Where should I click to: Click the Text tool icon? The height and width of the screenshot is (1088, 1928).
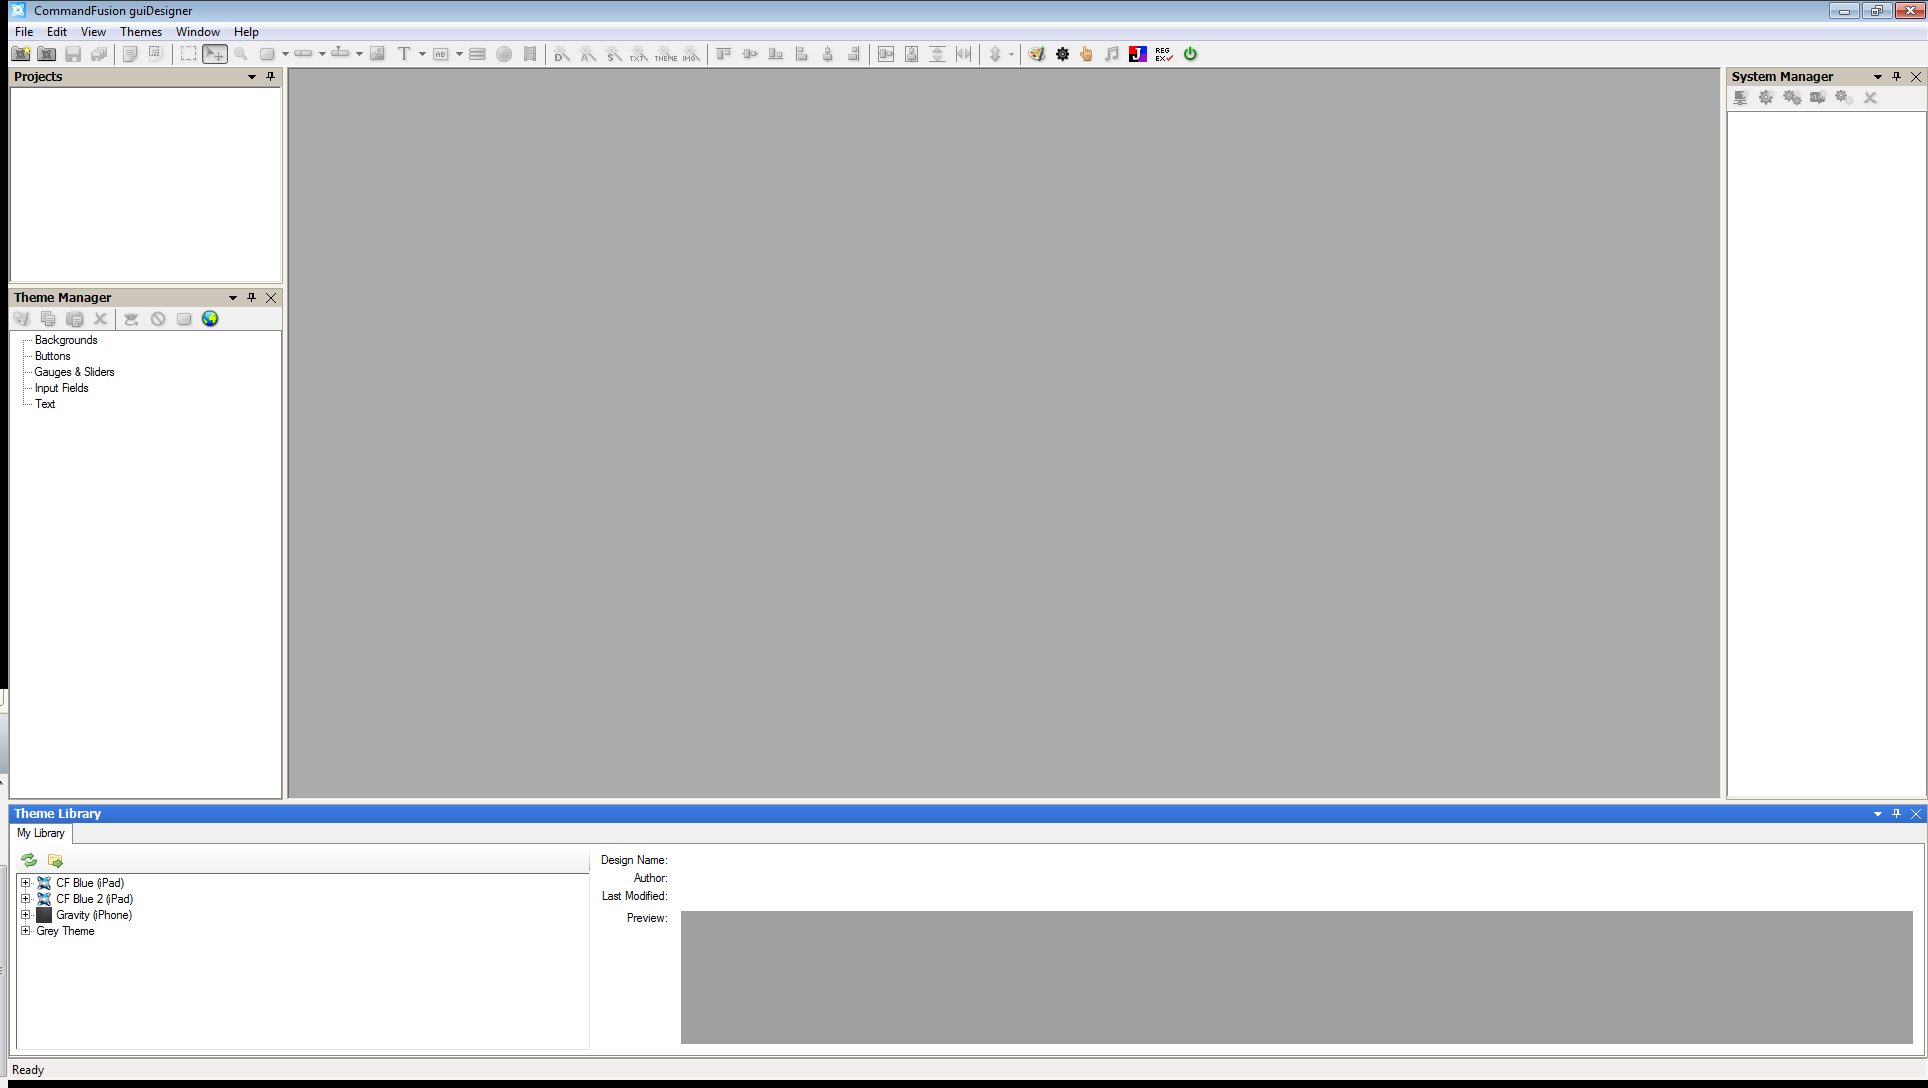pos(404,54)
